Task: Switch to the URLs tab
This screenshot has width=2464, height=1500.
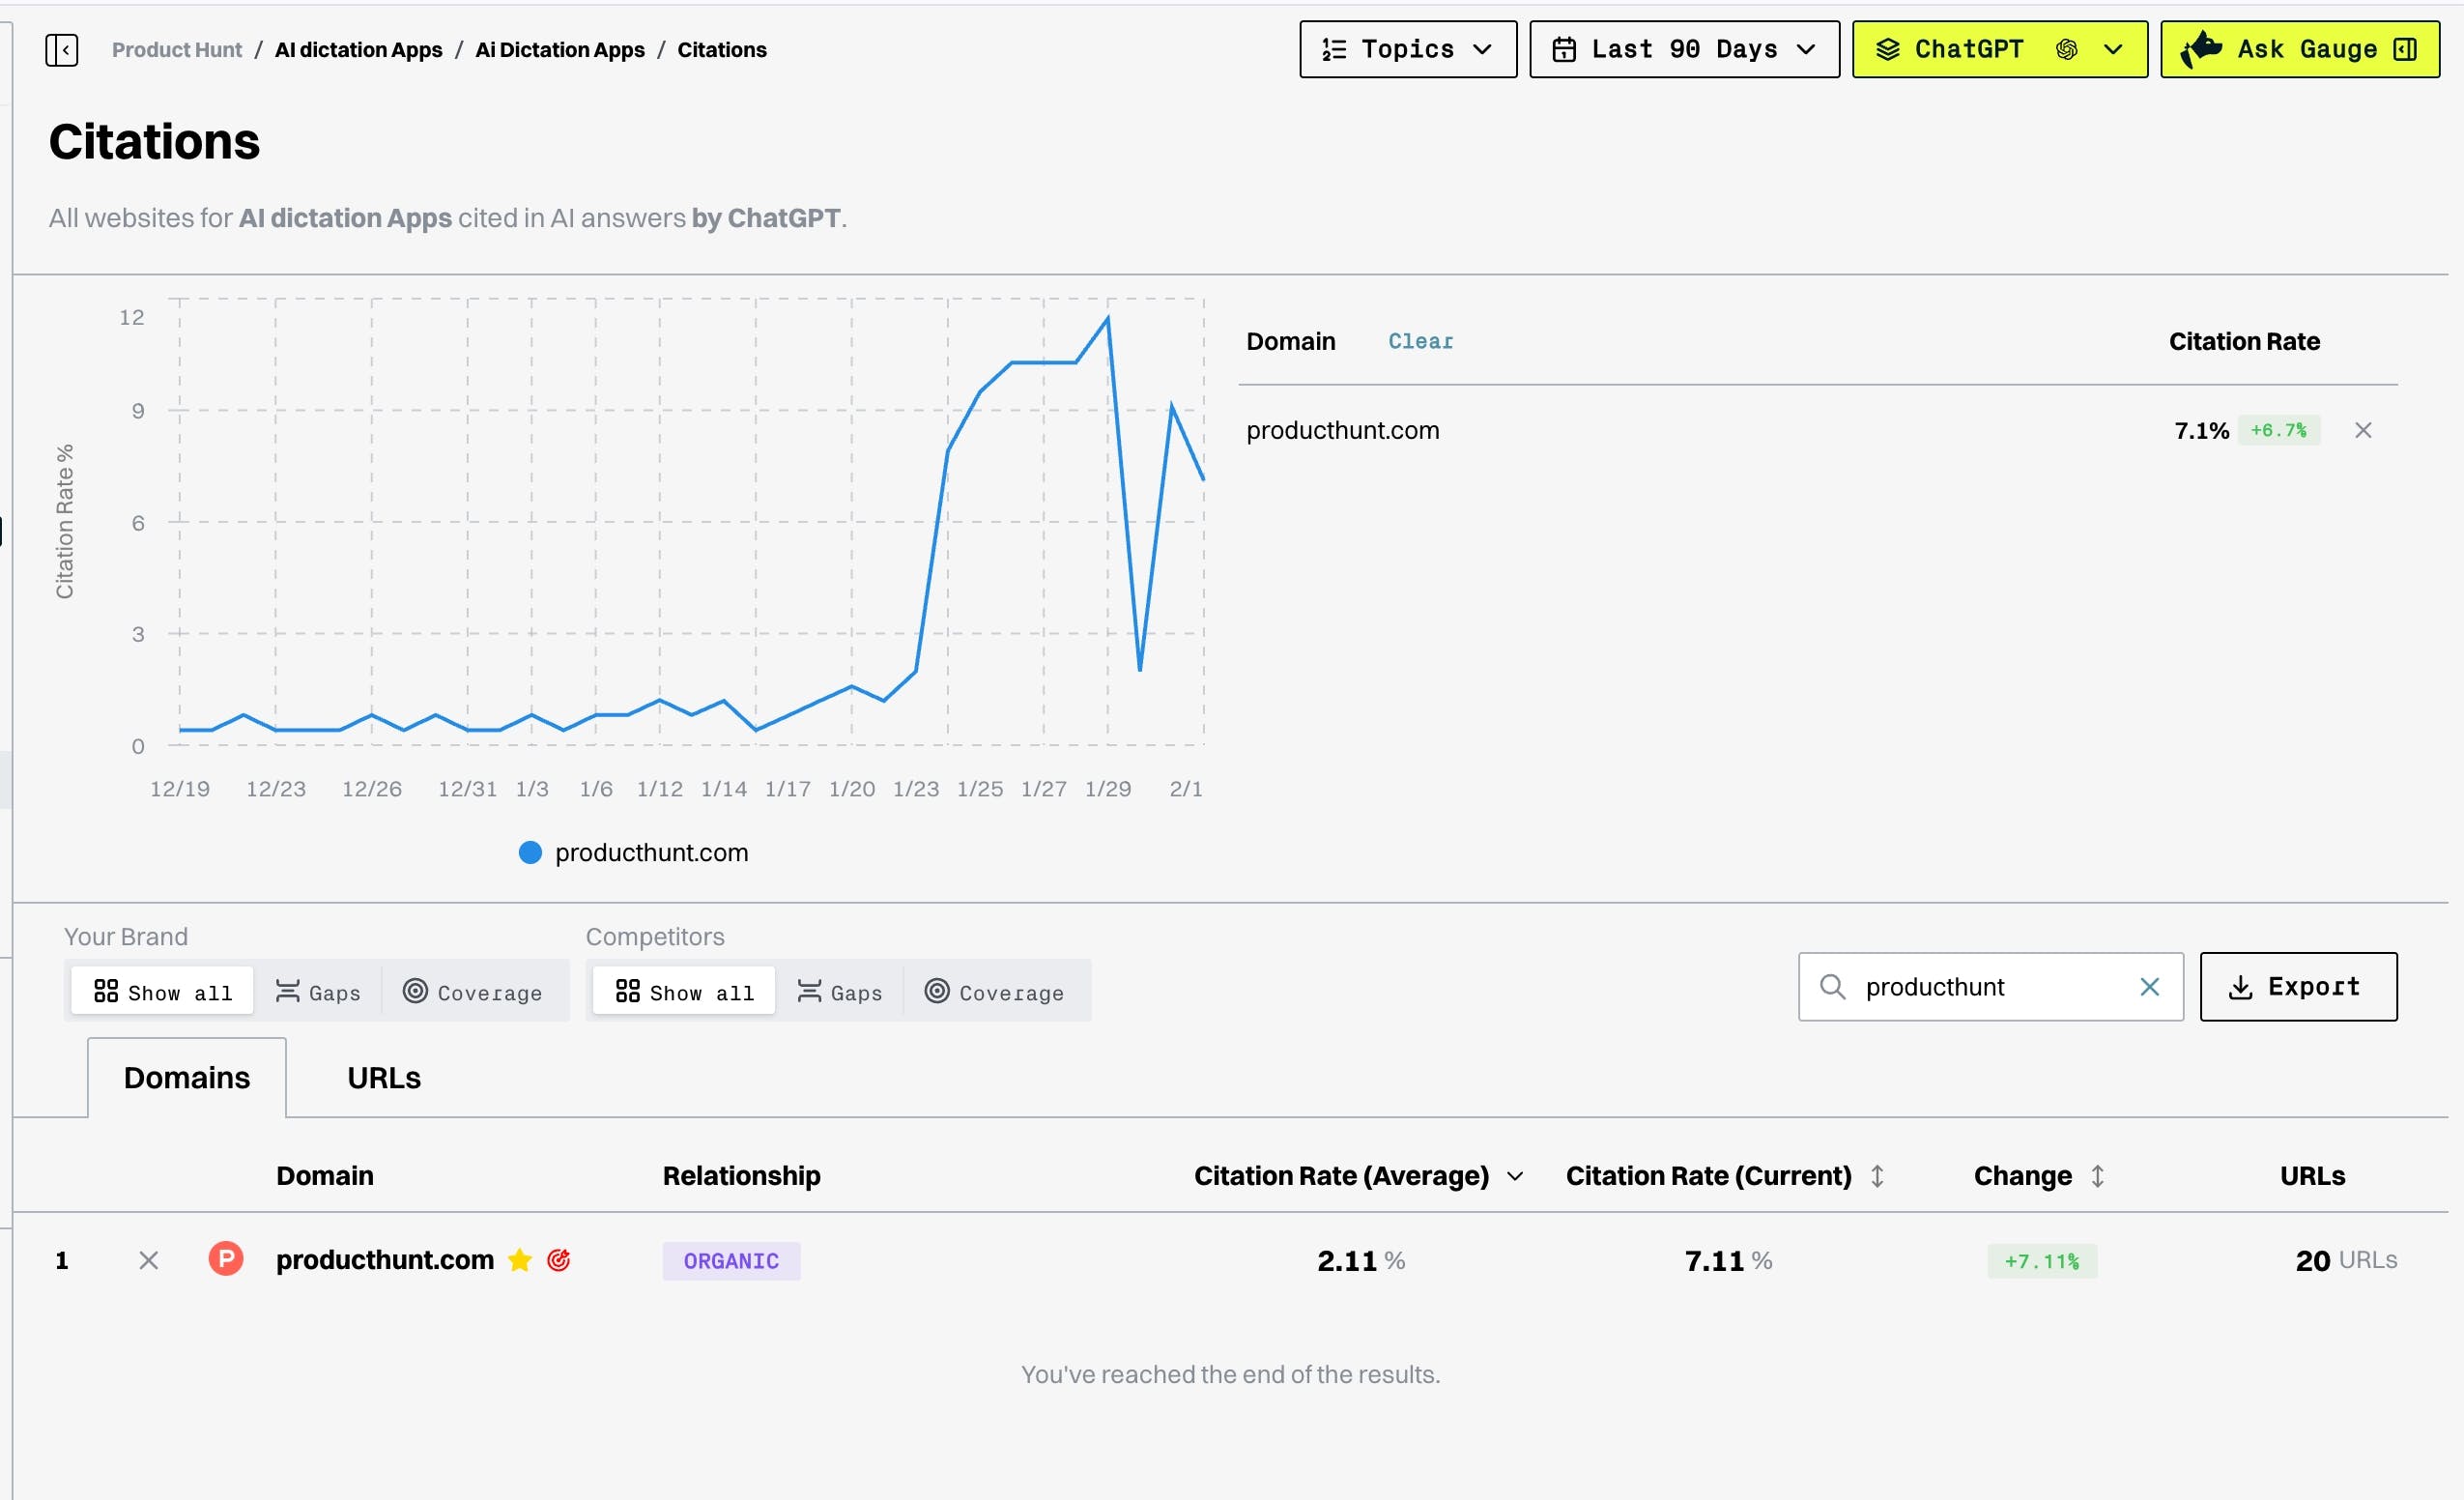Action: click(x=384, y=1078)
